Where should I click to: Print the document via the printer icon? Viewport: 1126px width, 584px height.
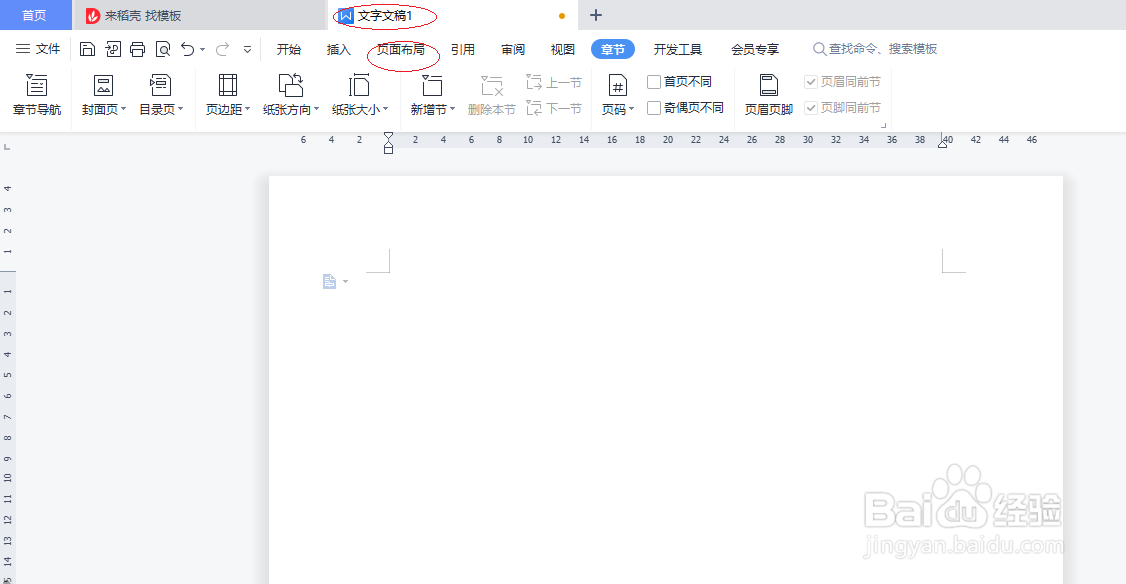tap(136, 48)
